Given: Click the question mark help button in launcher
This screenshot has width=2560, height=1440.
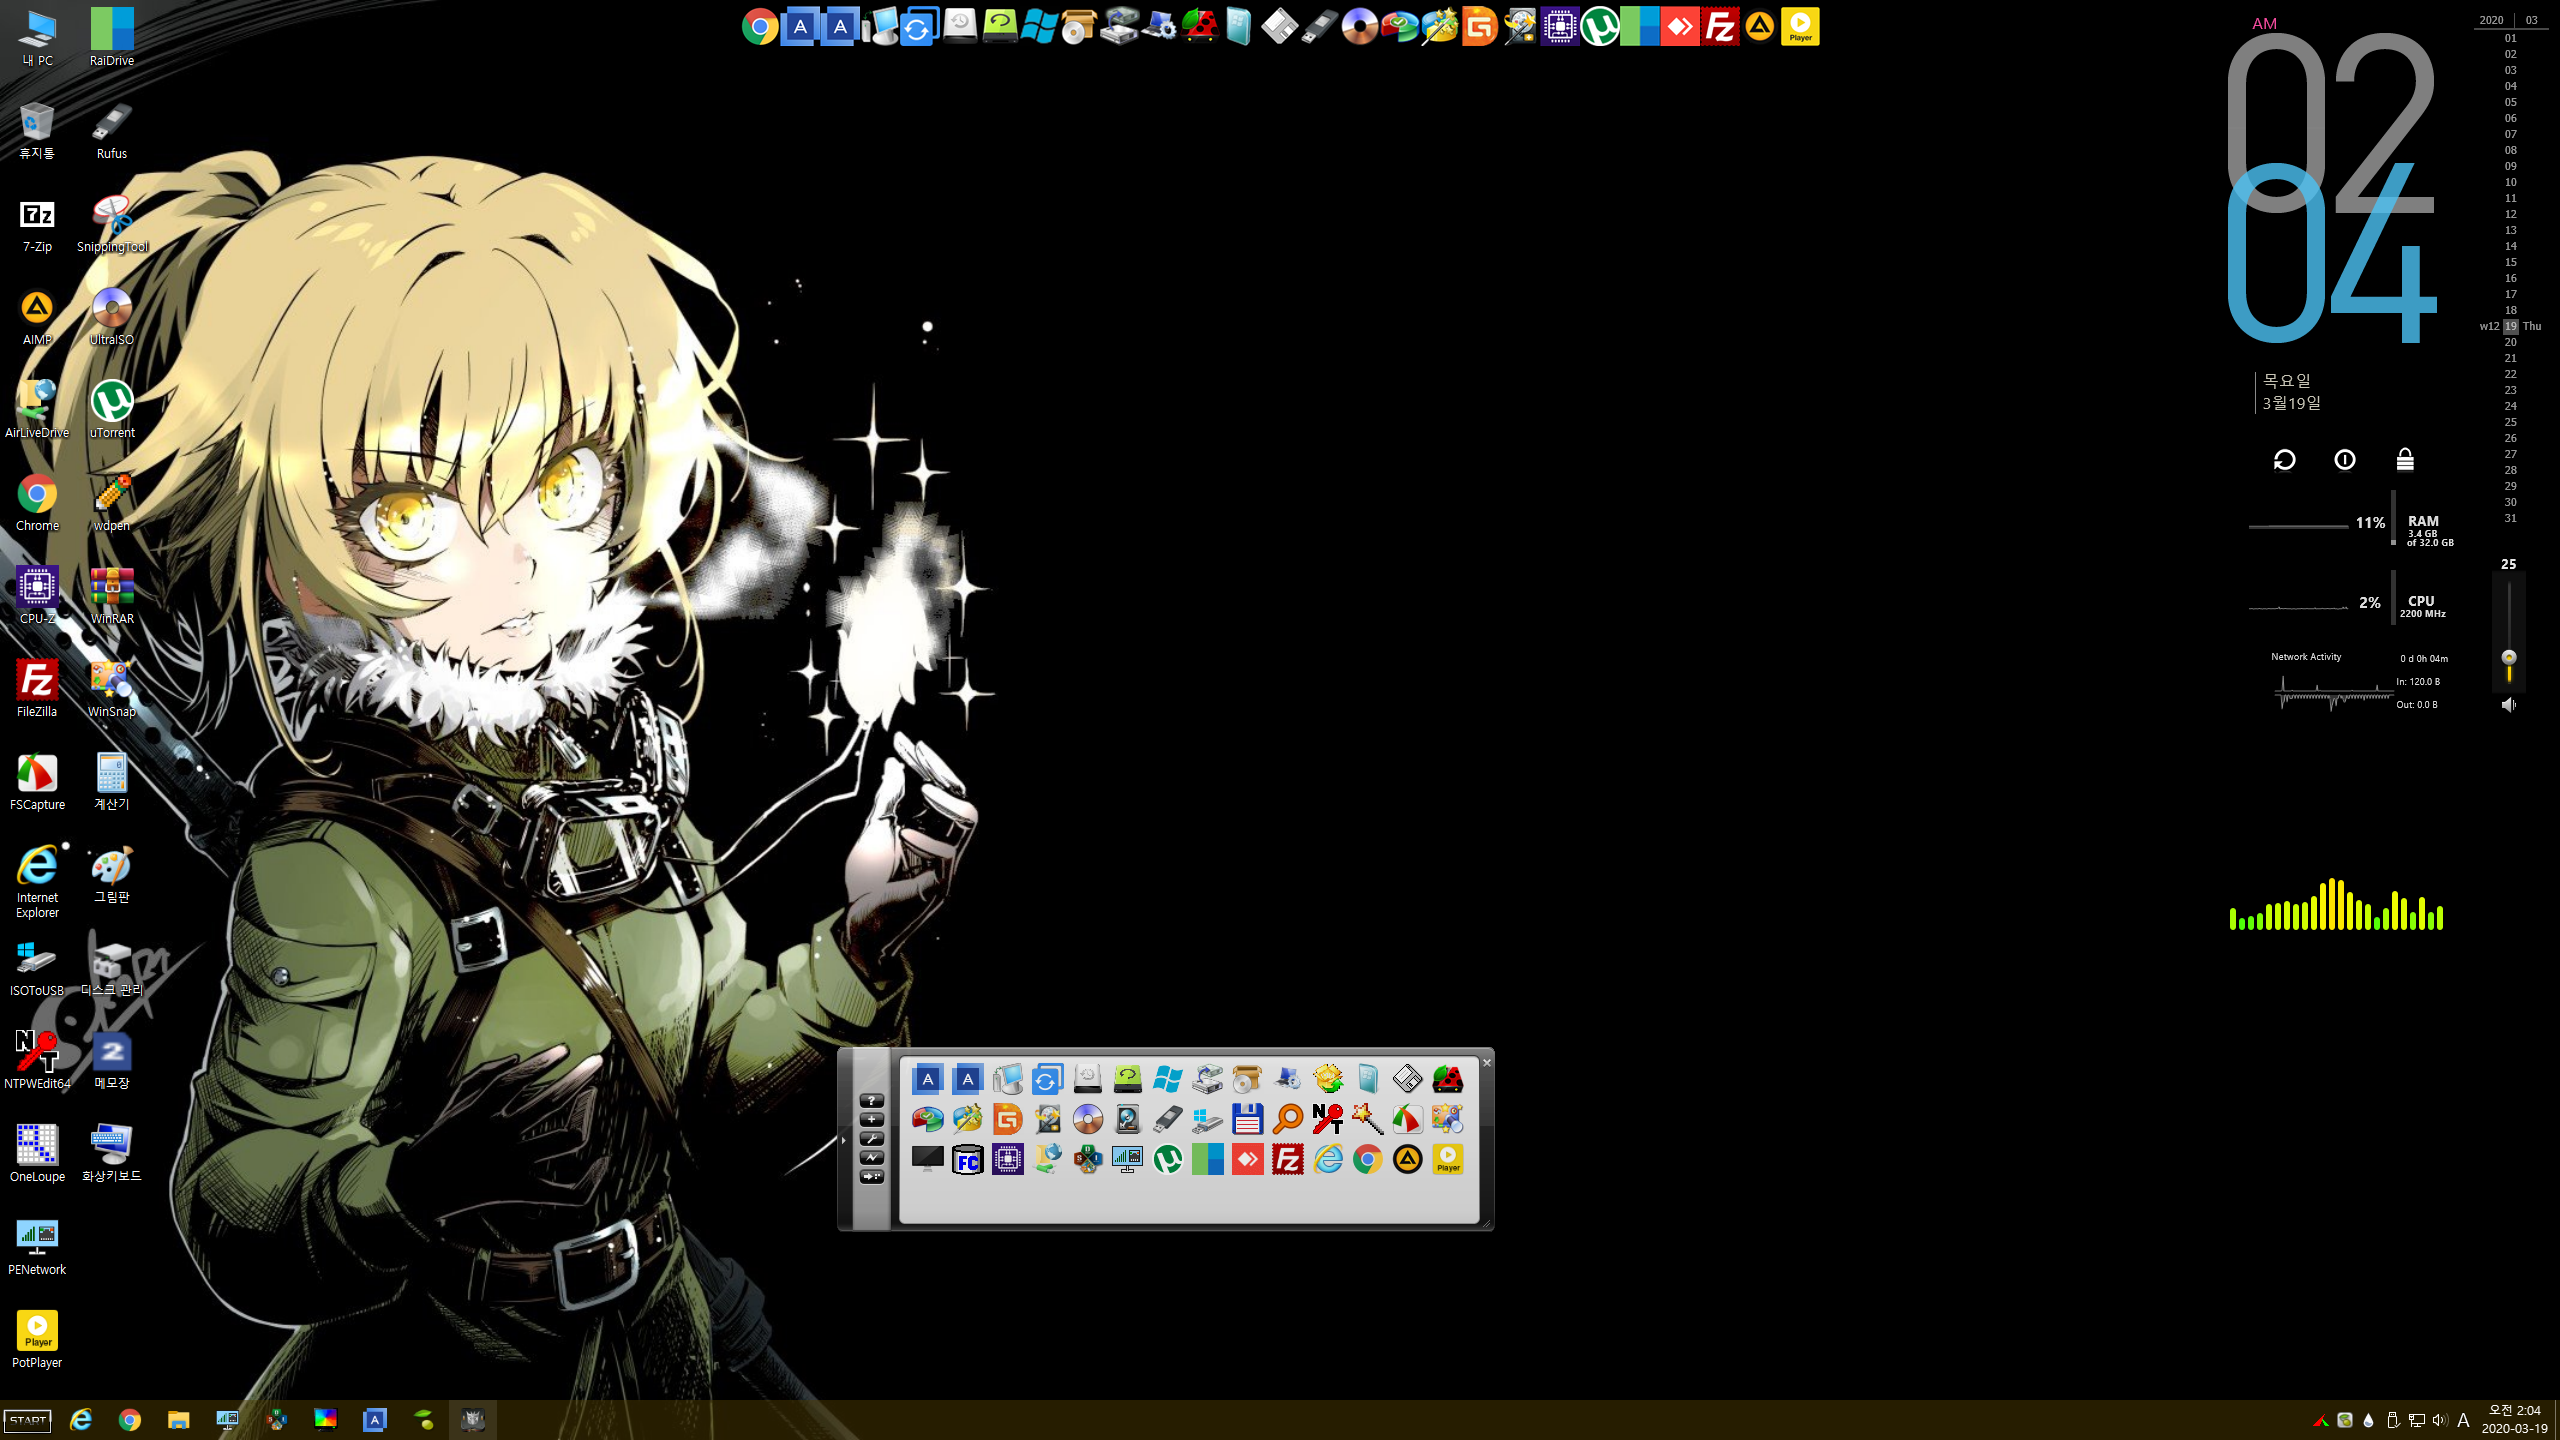Looking at the screenshot, I should point(872,1101).
